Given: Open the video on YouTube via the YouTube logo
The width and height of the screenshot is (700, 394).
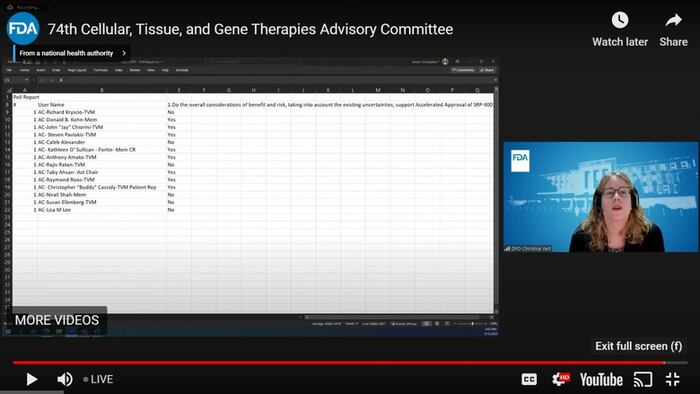Looking at the screenshot, I should [x=601, y=380].
